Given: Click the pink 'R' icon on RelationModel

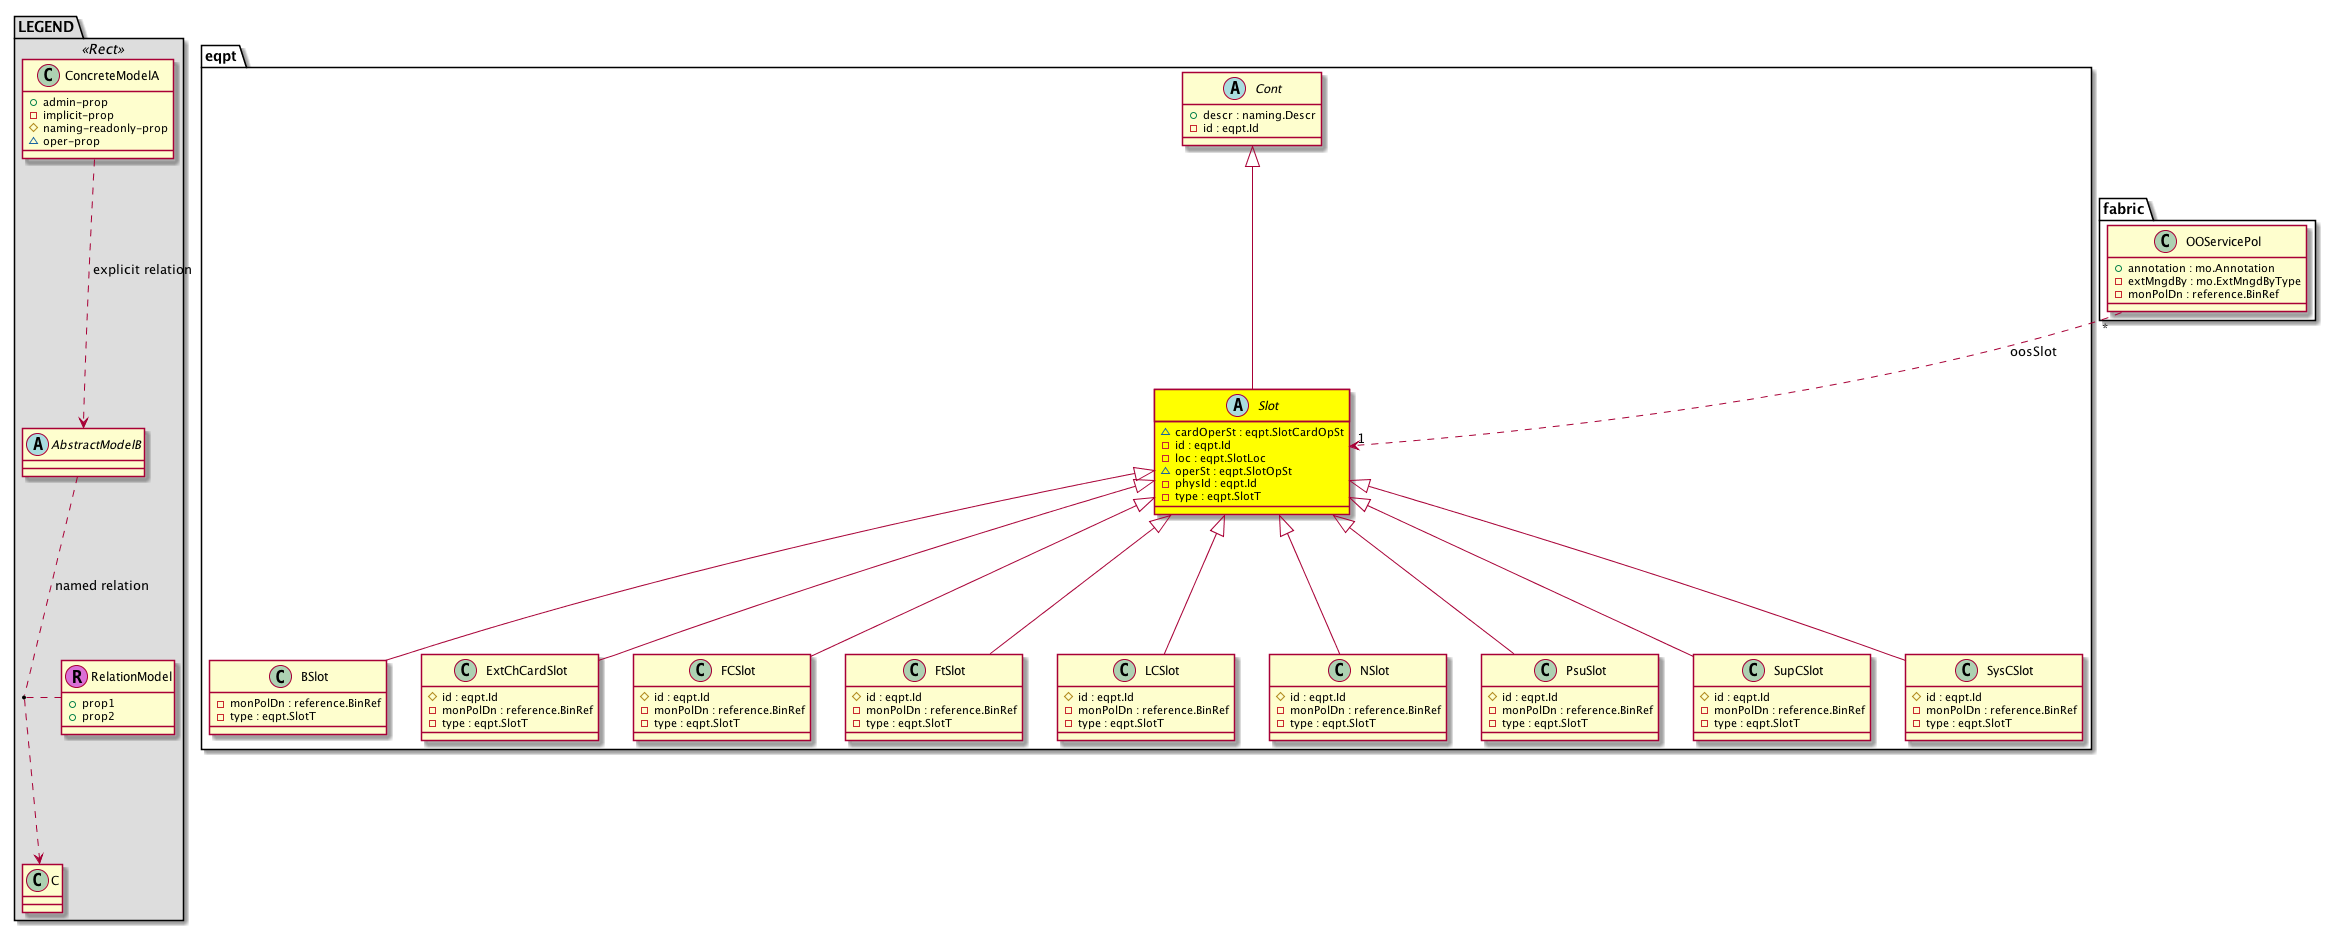Looking at the screenshot, I should tap(76, 677).
